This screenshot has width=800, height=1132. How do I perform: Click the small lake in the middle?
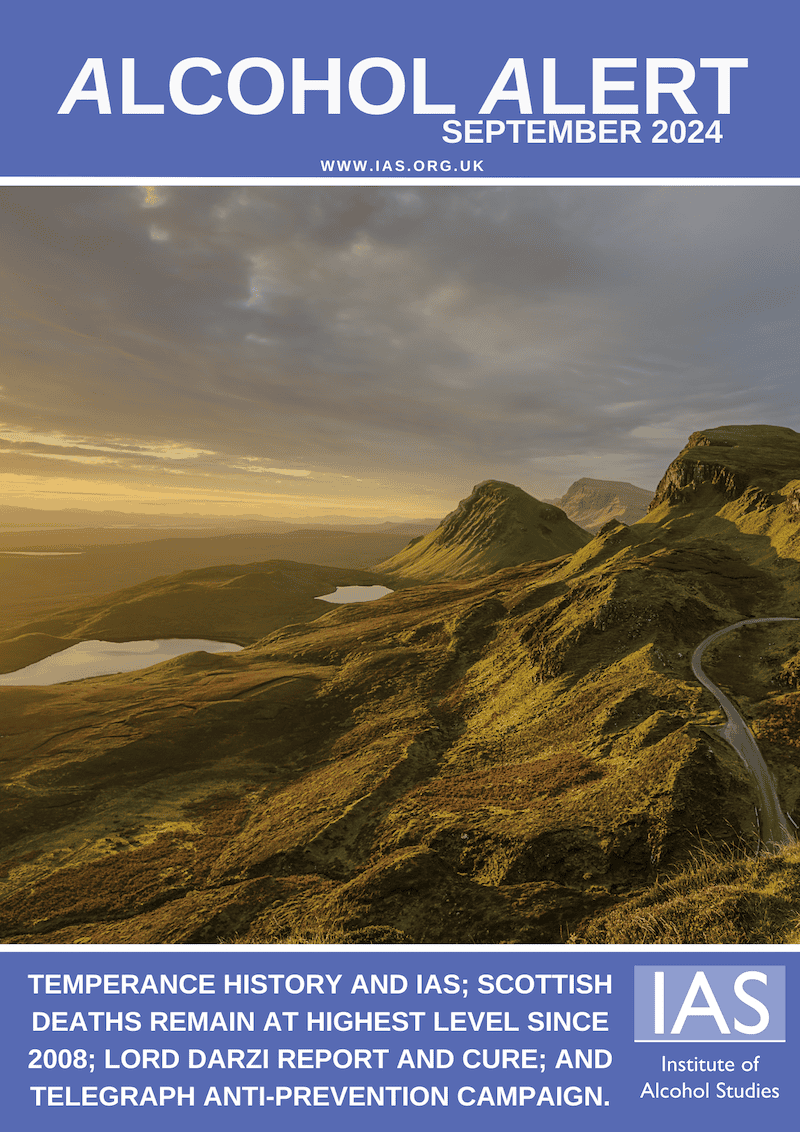click(355, 593)
